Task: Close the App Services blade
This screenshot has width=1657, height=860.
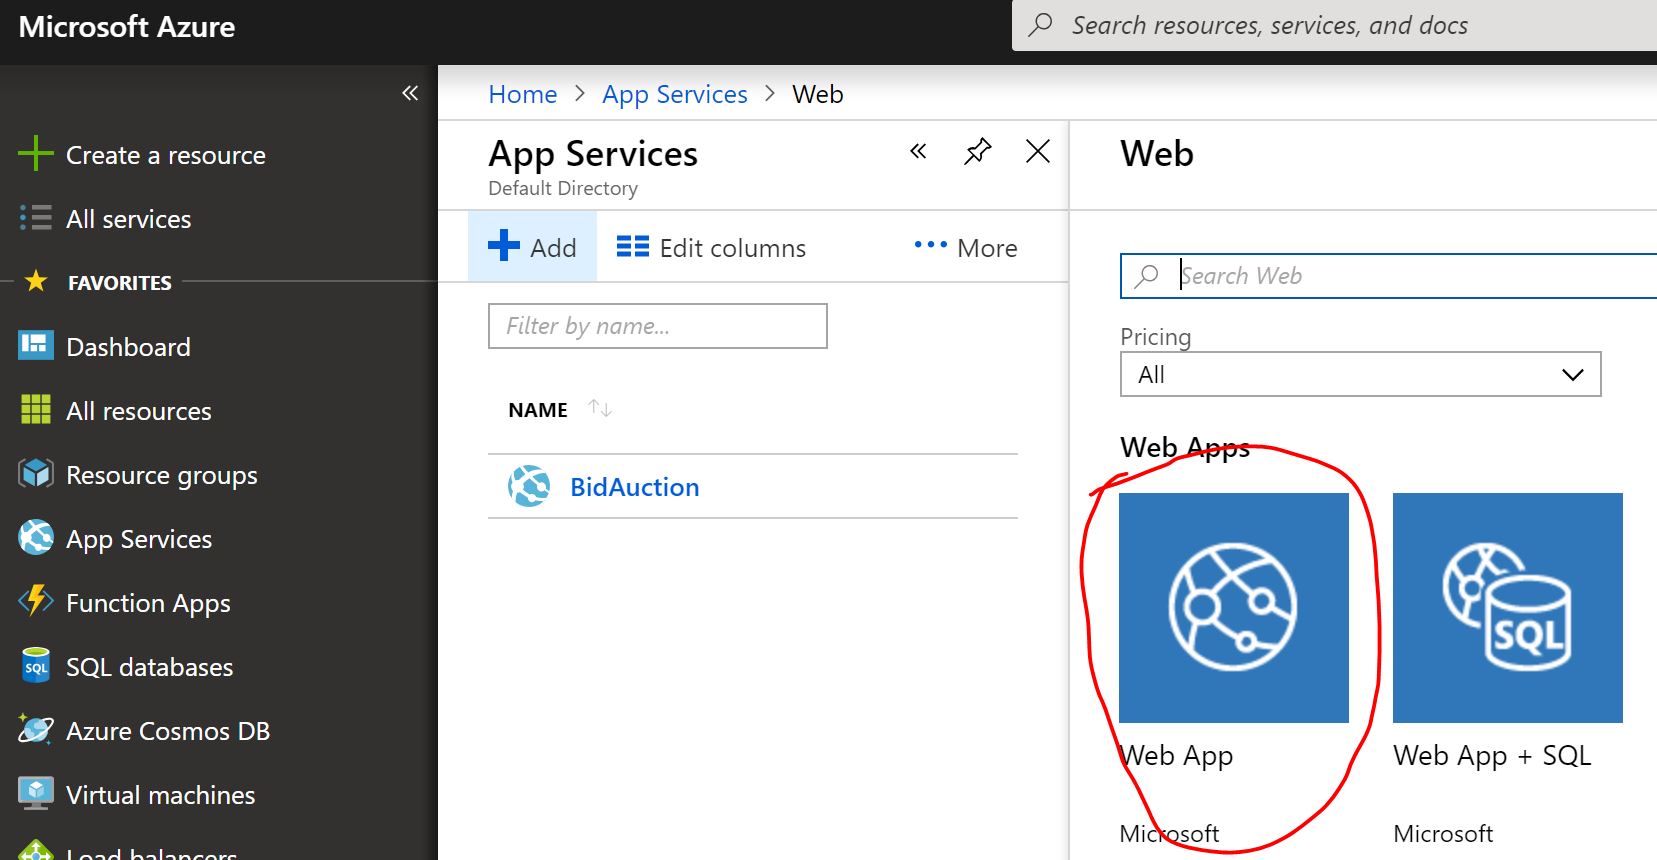Action: [x=1038, y=152]
